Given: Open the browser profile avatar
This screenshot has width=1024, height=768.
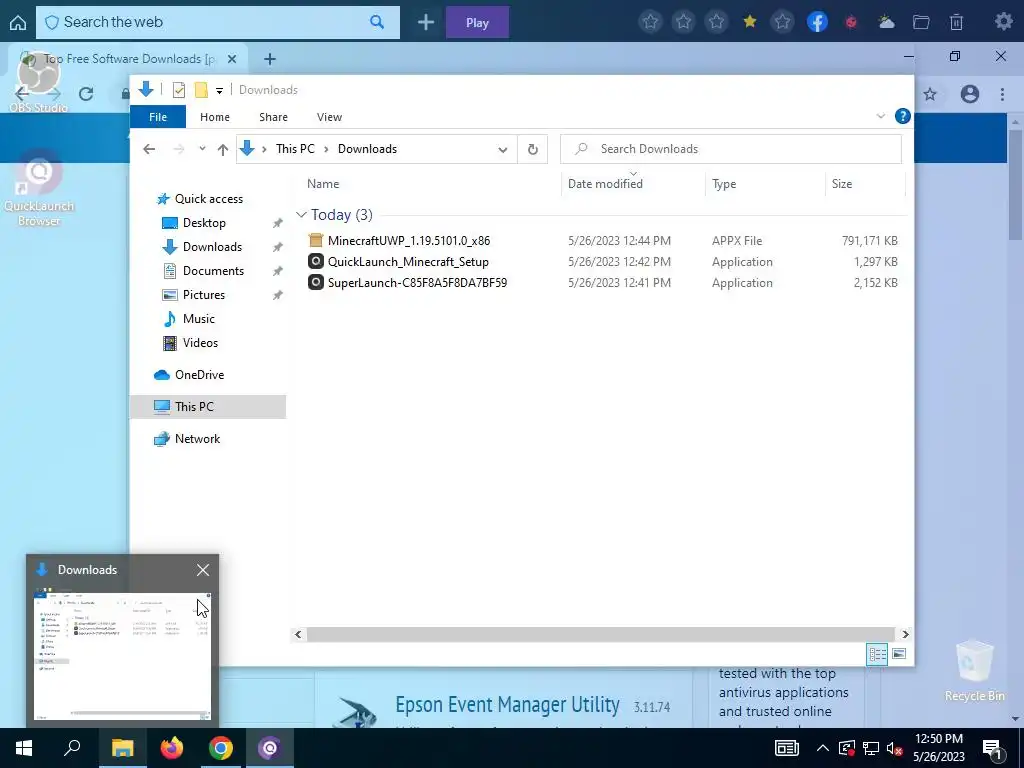Looking at the screenshot, I should [970, 94].
